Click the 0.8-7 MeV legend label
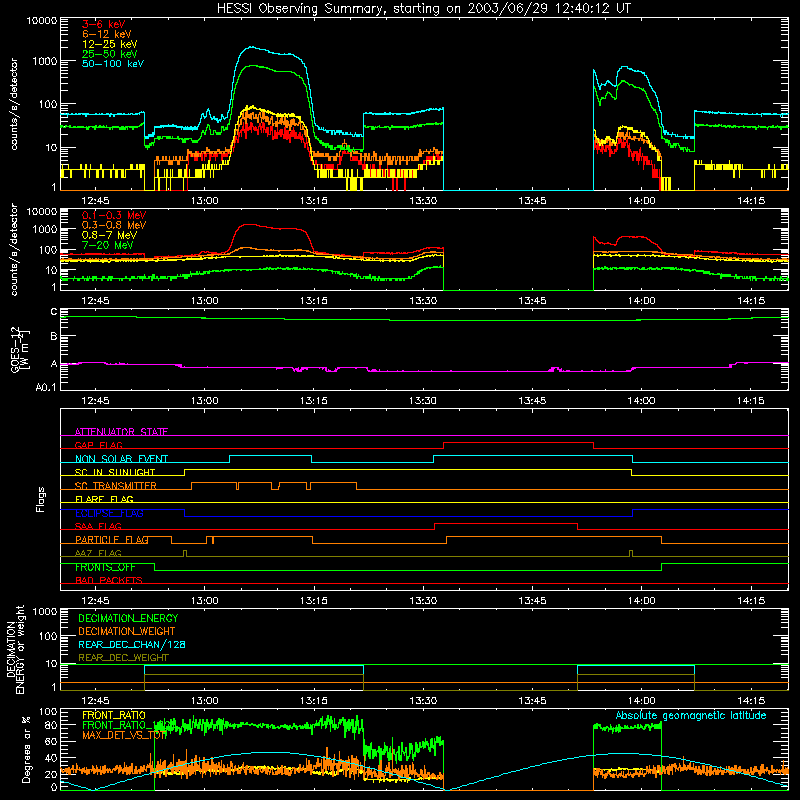Viewport: 800px width, 800px height. 109,235
